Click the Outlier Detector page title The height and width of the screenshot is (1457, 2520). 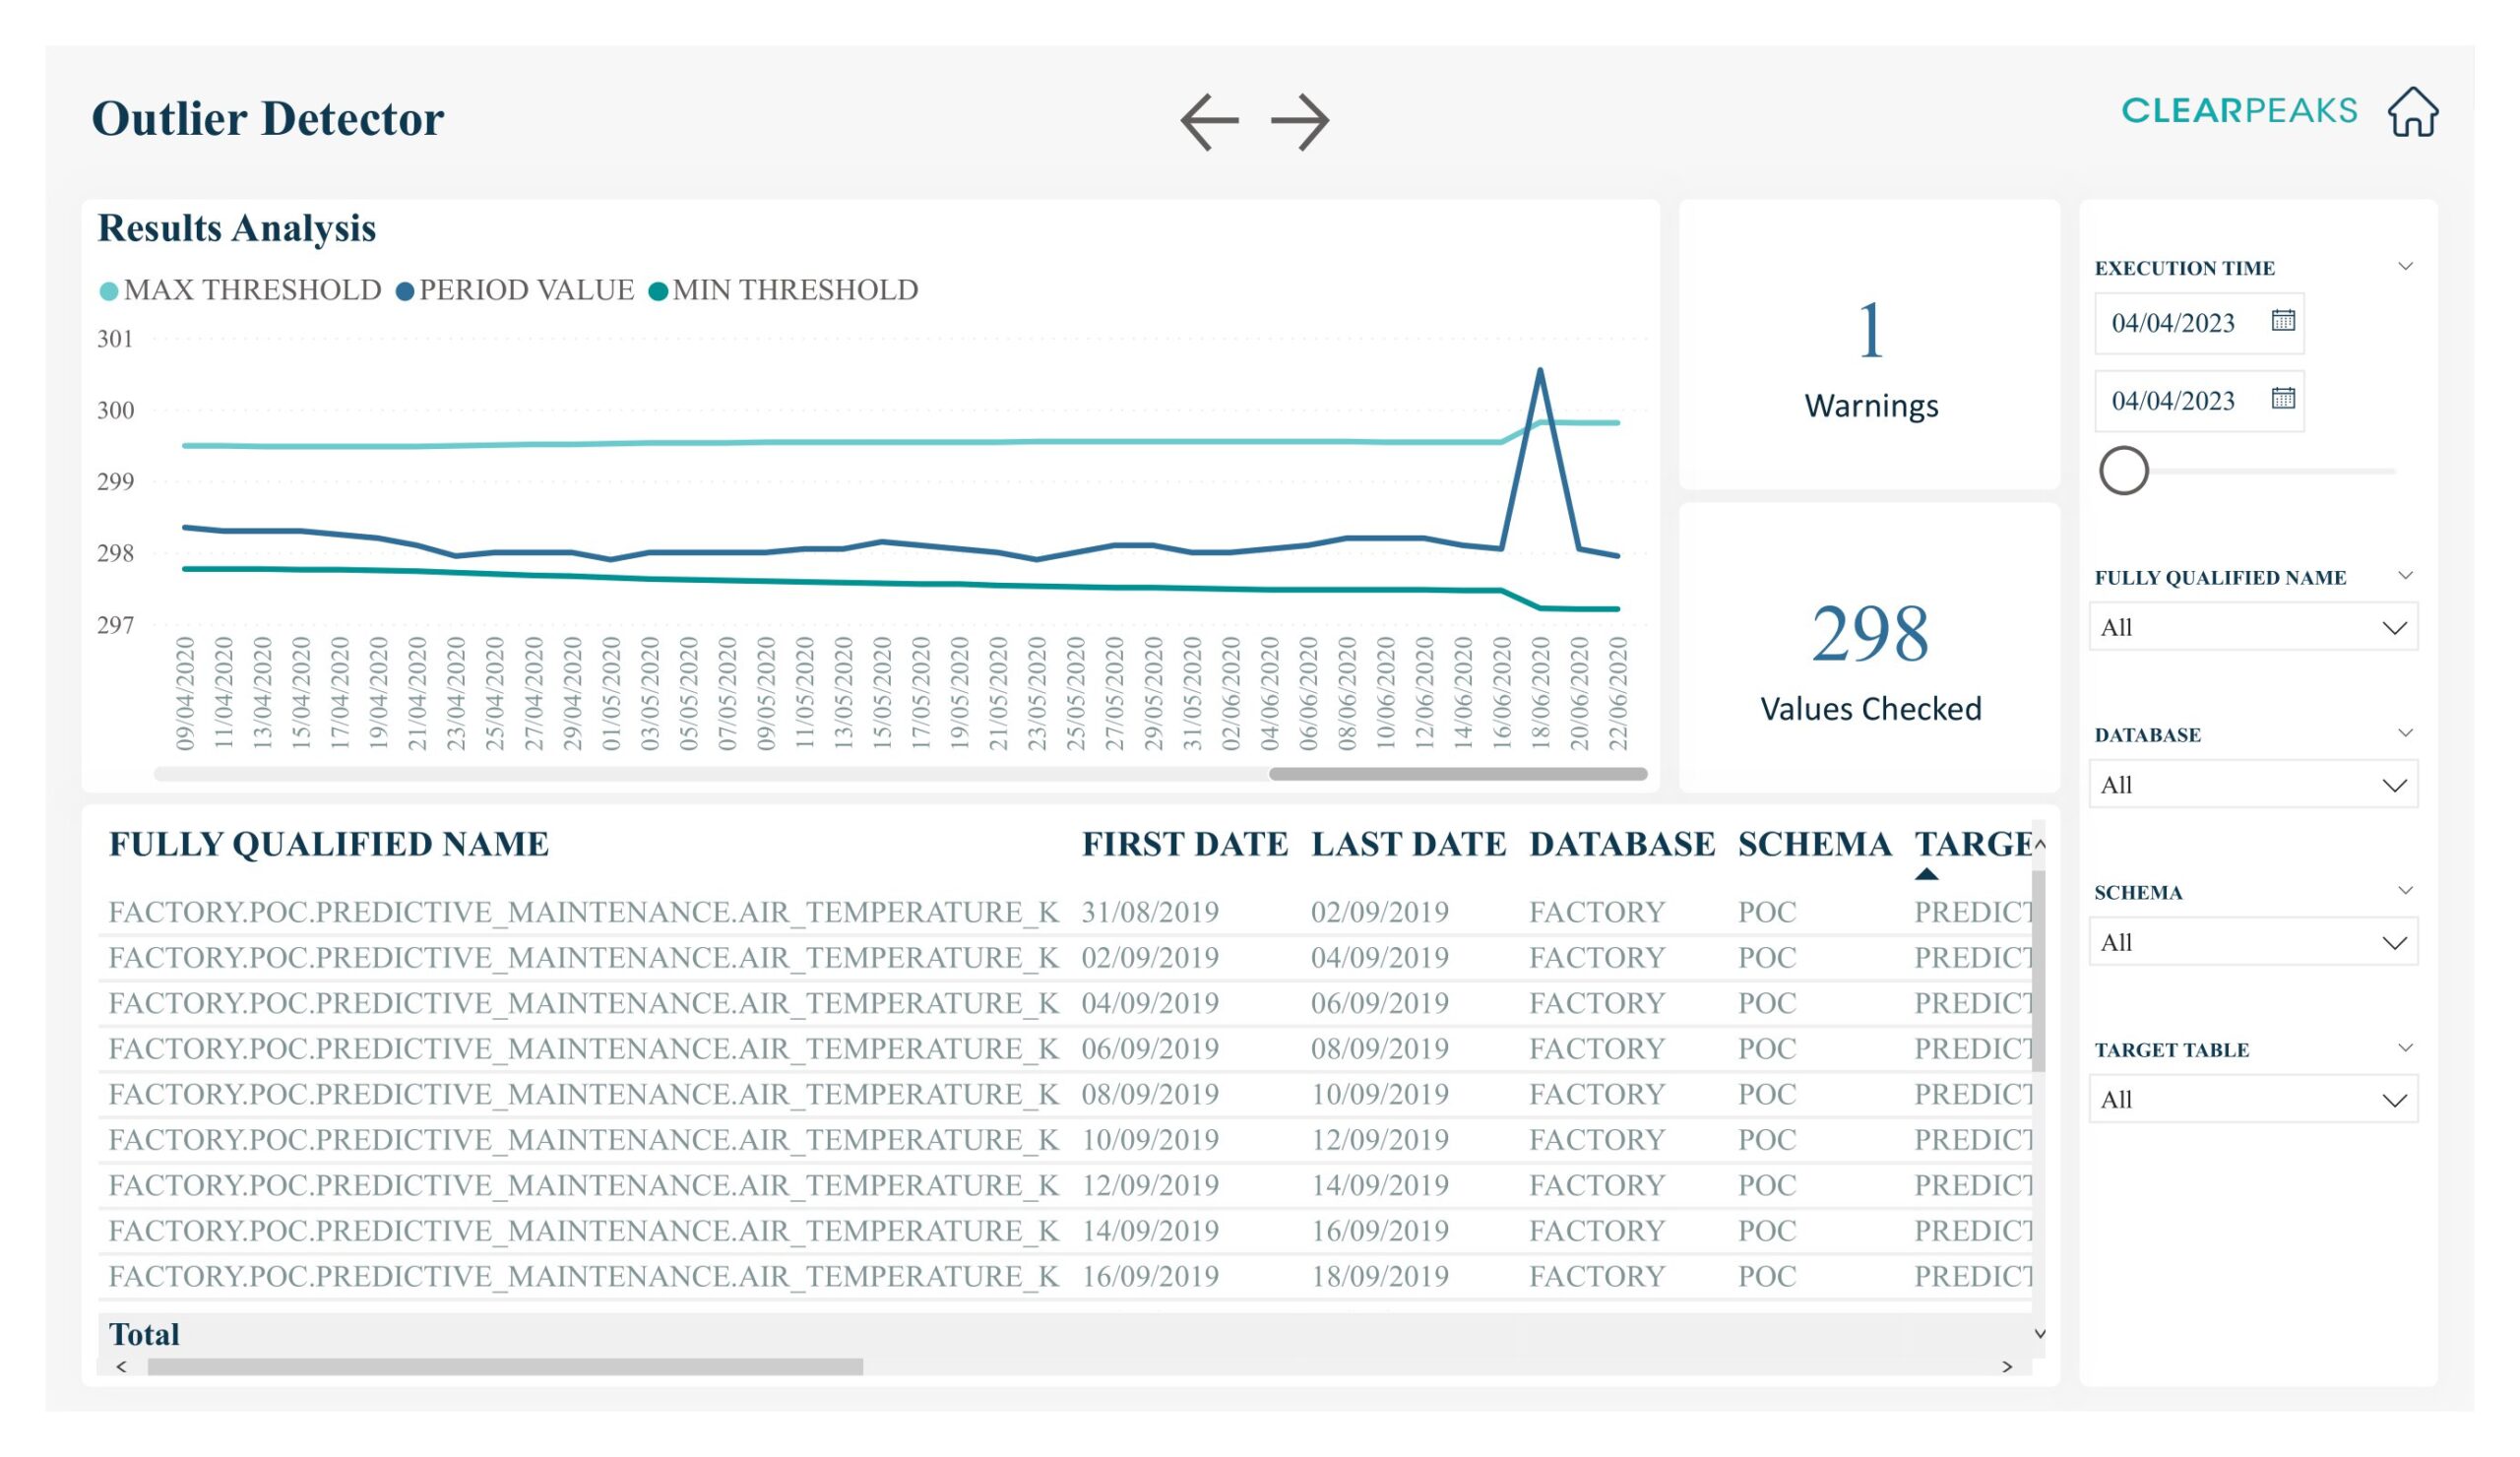tap(267, 118)
